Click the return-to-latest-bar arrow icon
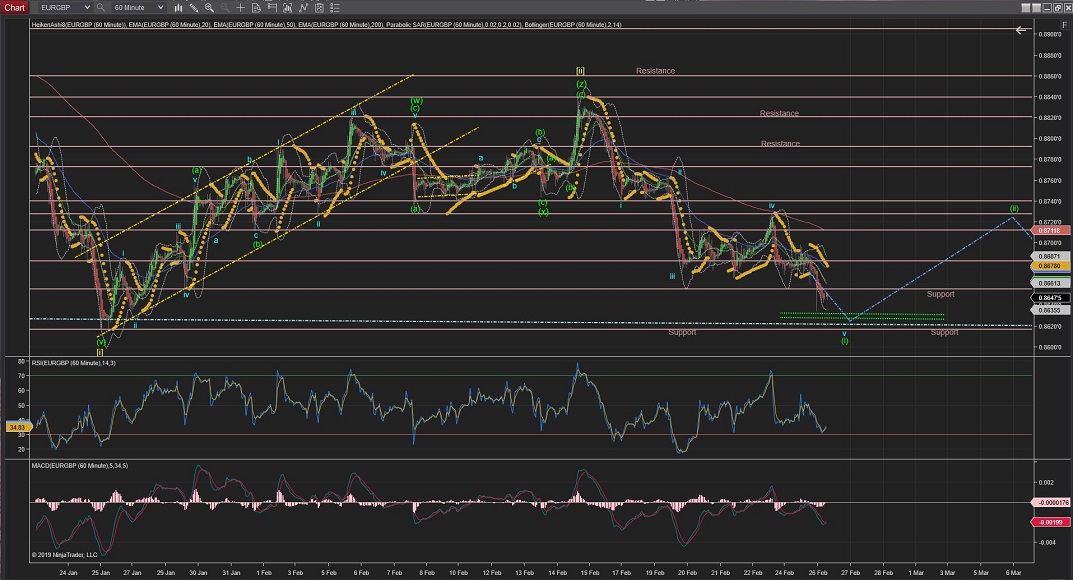 pyautogui.click(x=1021, y=30)
